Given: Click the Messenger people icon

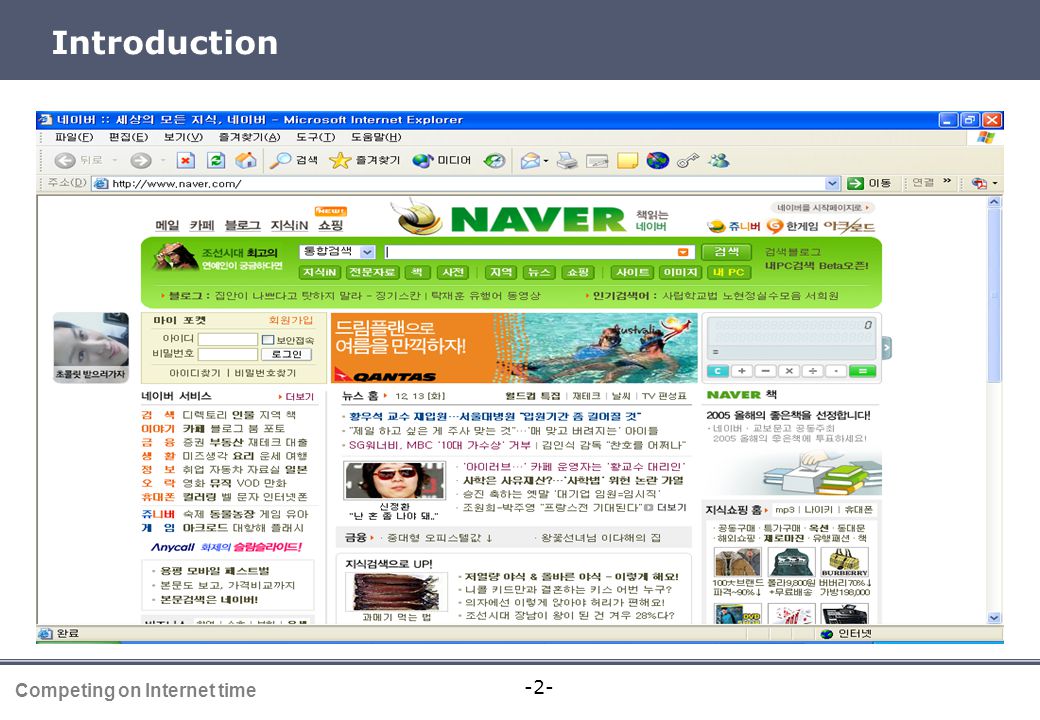Looking at the screenshot, I should click(x=718, y=160).
